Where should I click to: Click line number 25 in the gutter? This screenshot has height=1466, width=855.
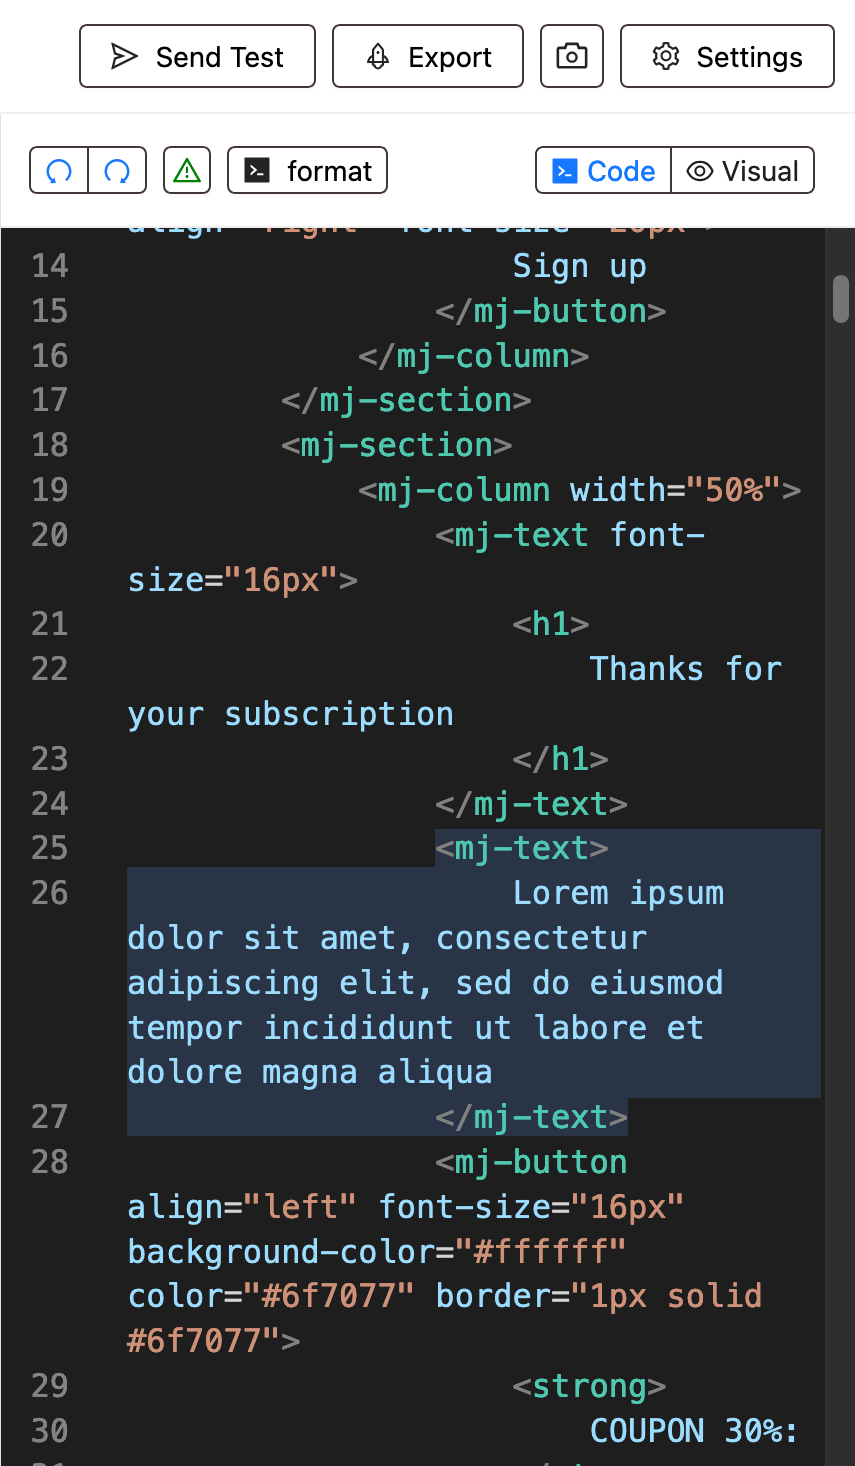[50, 849]
